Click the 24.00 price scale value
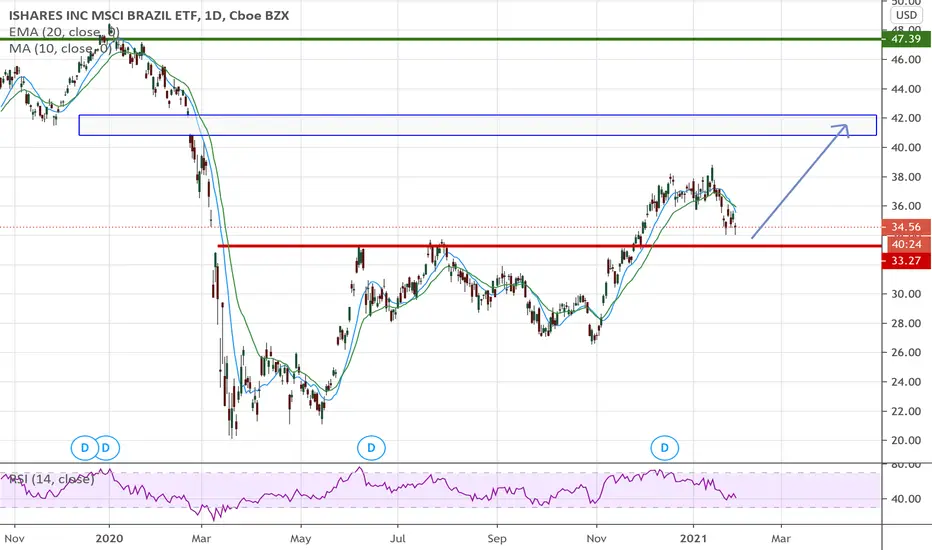 tap(906, 382)
